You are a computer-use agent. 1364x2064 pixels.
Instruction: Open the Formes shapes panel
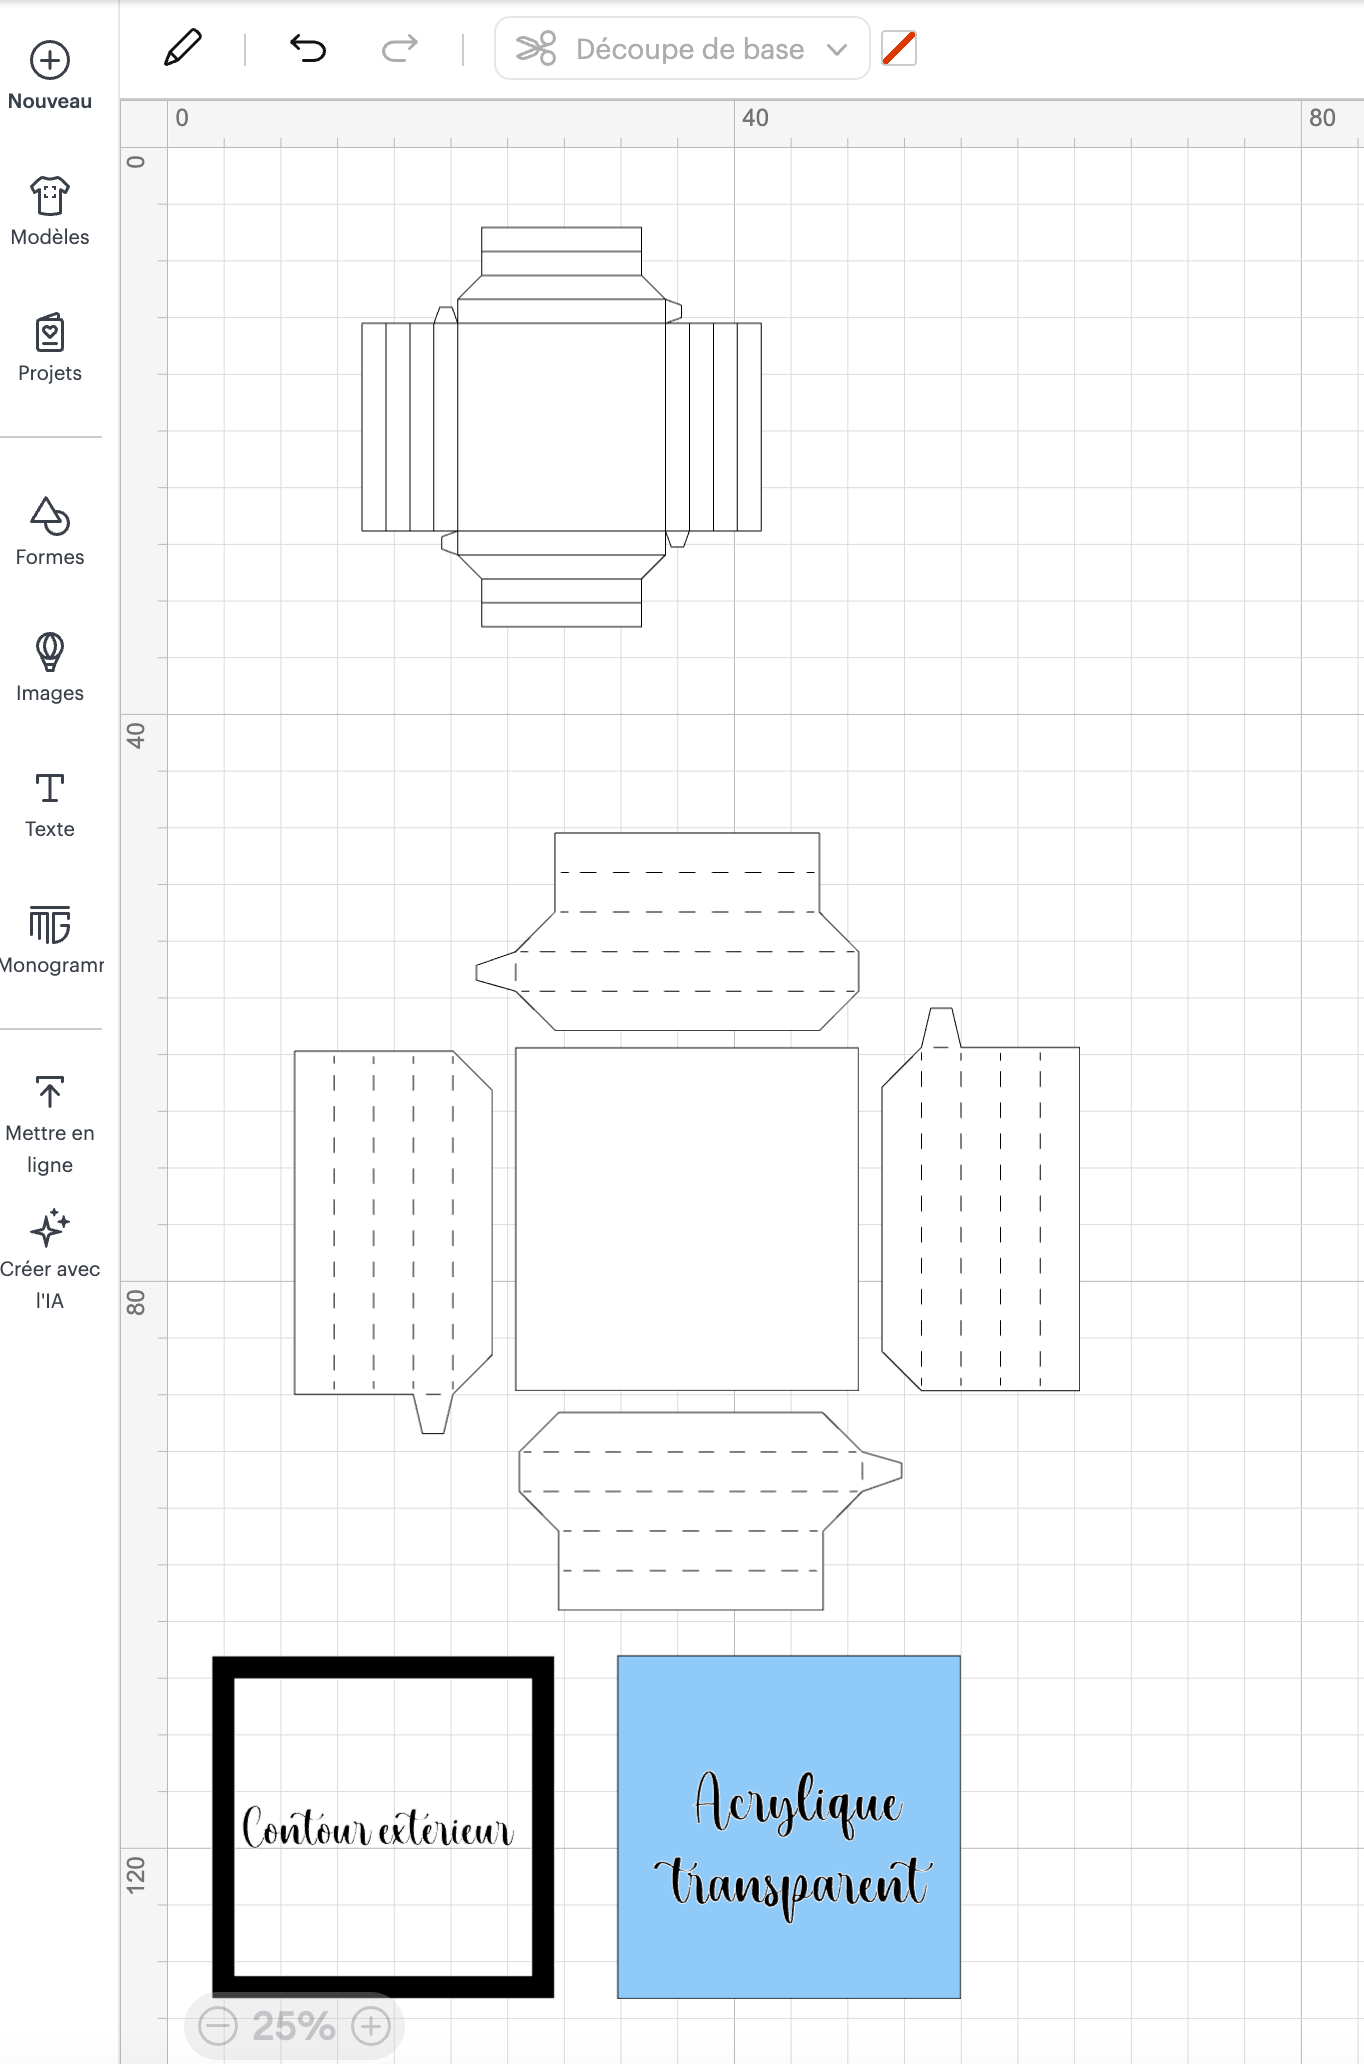point(50,517)
